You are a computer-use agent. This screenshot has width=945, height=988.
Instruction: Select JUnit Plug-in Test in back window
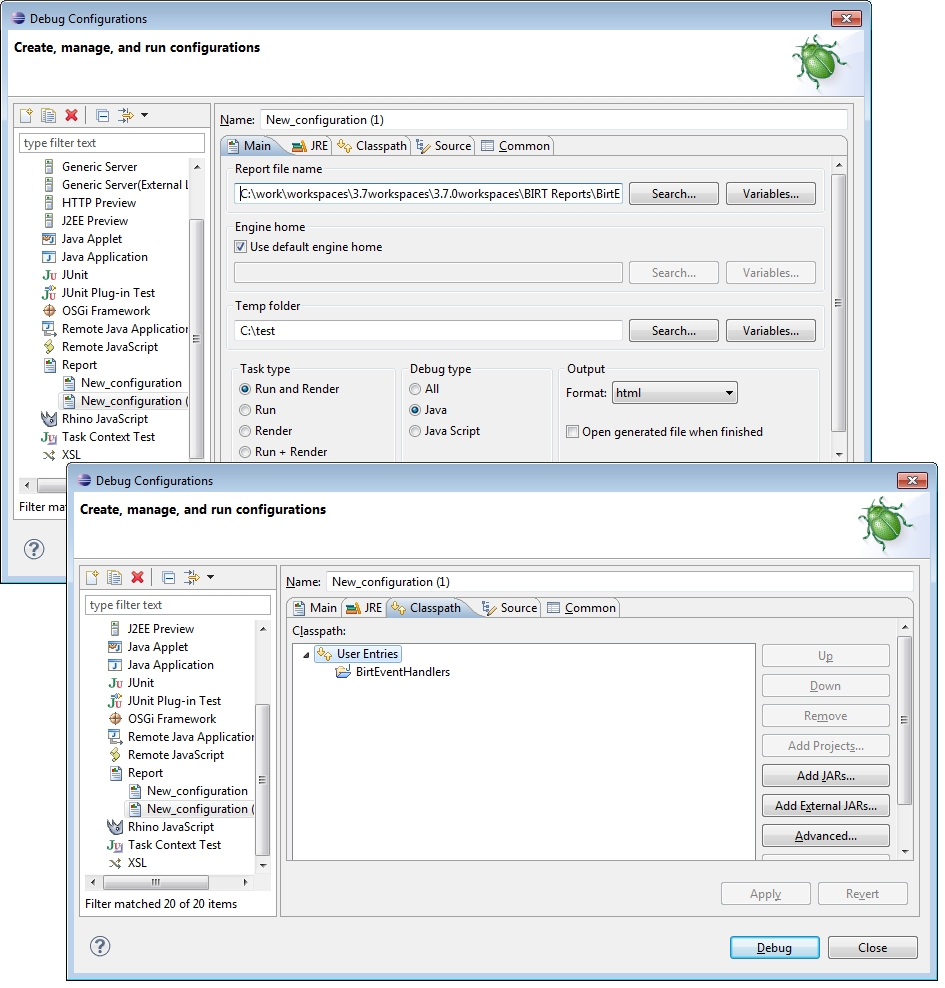[x=108, y=293]
